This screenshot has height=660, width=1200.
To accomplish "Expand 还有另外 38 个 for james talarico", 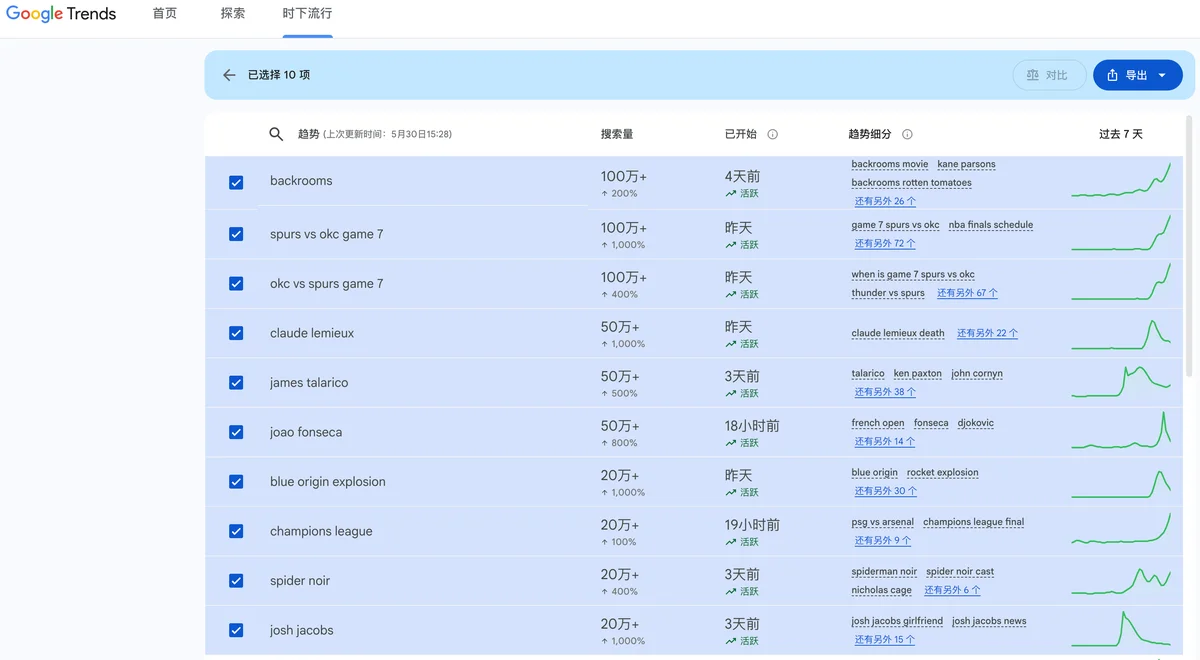I will 885,392.
